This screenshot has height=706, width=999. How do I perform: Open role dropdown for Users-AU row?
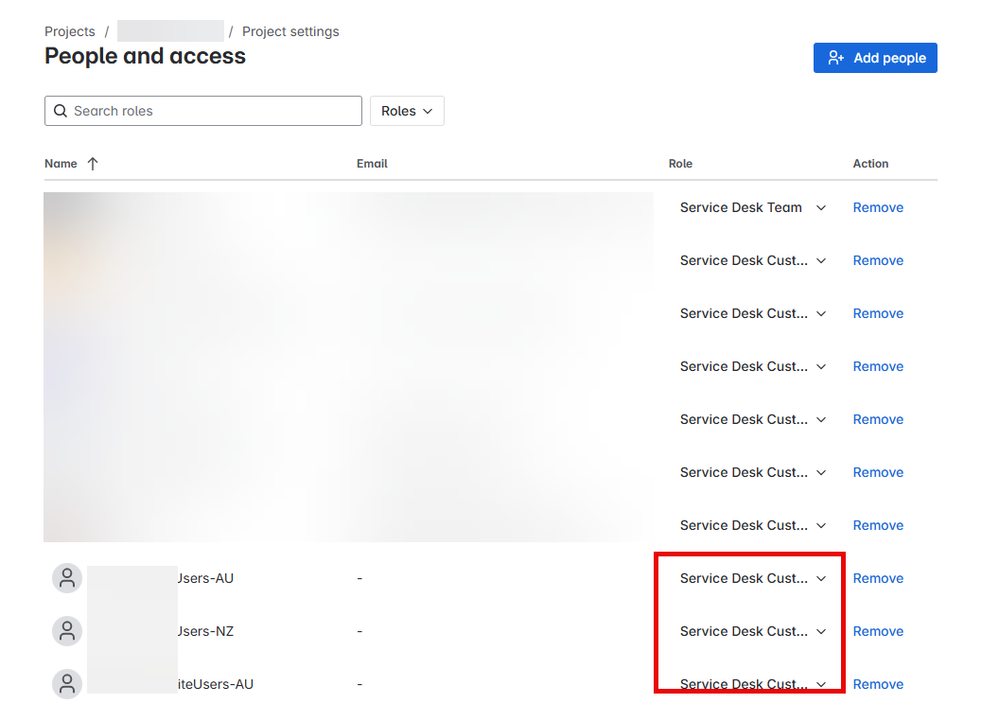[x=752, y=579]
